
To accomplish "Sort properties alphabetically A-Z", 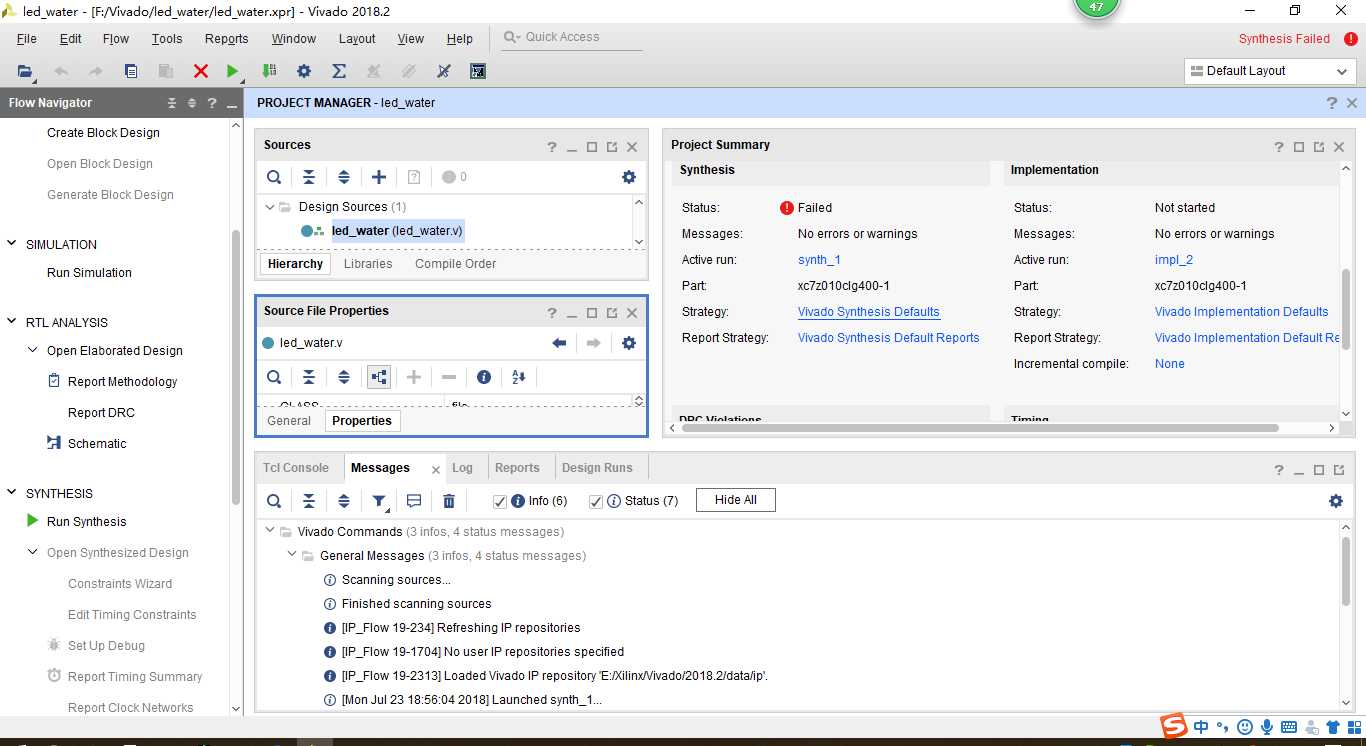I will coord(518,377).
